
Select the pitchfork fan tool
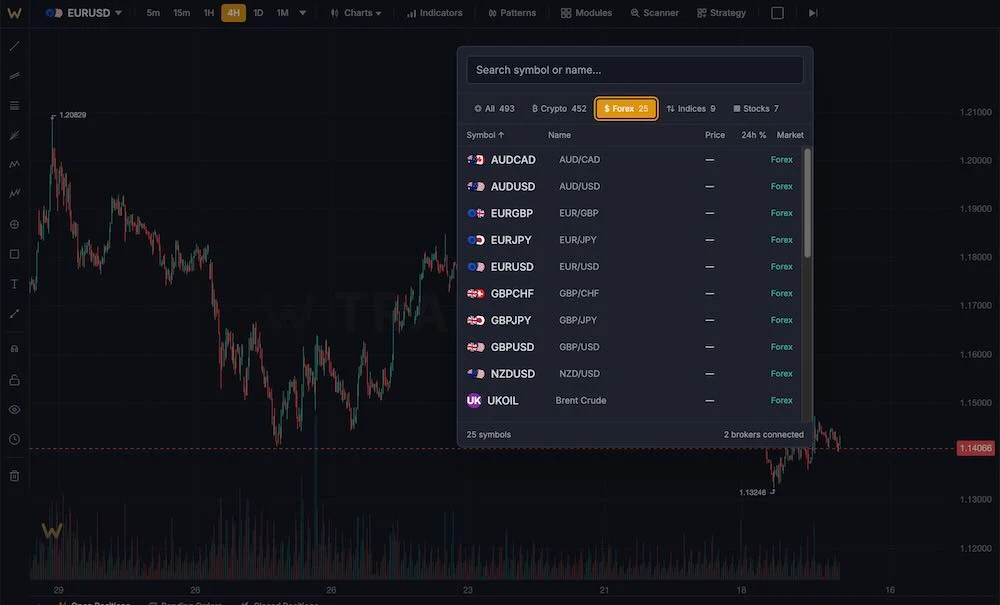[x=14, y=135]
